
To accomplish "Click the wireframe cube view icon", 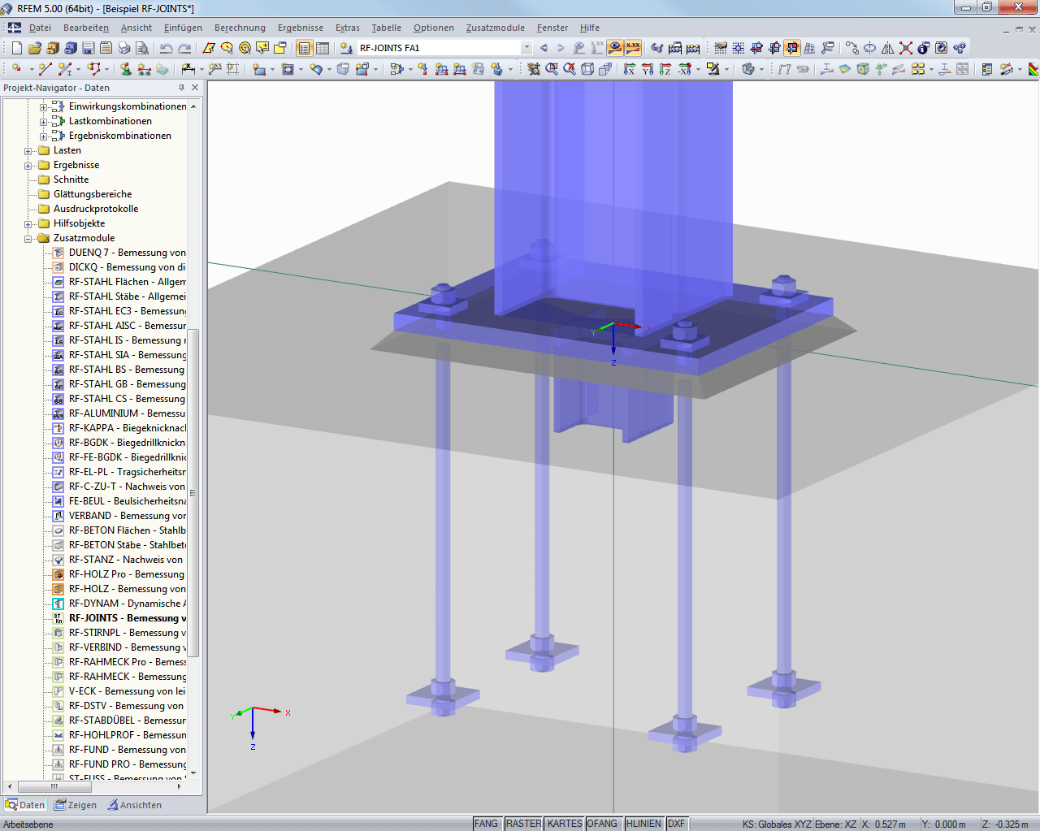I will click(587, 69).
